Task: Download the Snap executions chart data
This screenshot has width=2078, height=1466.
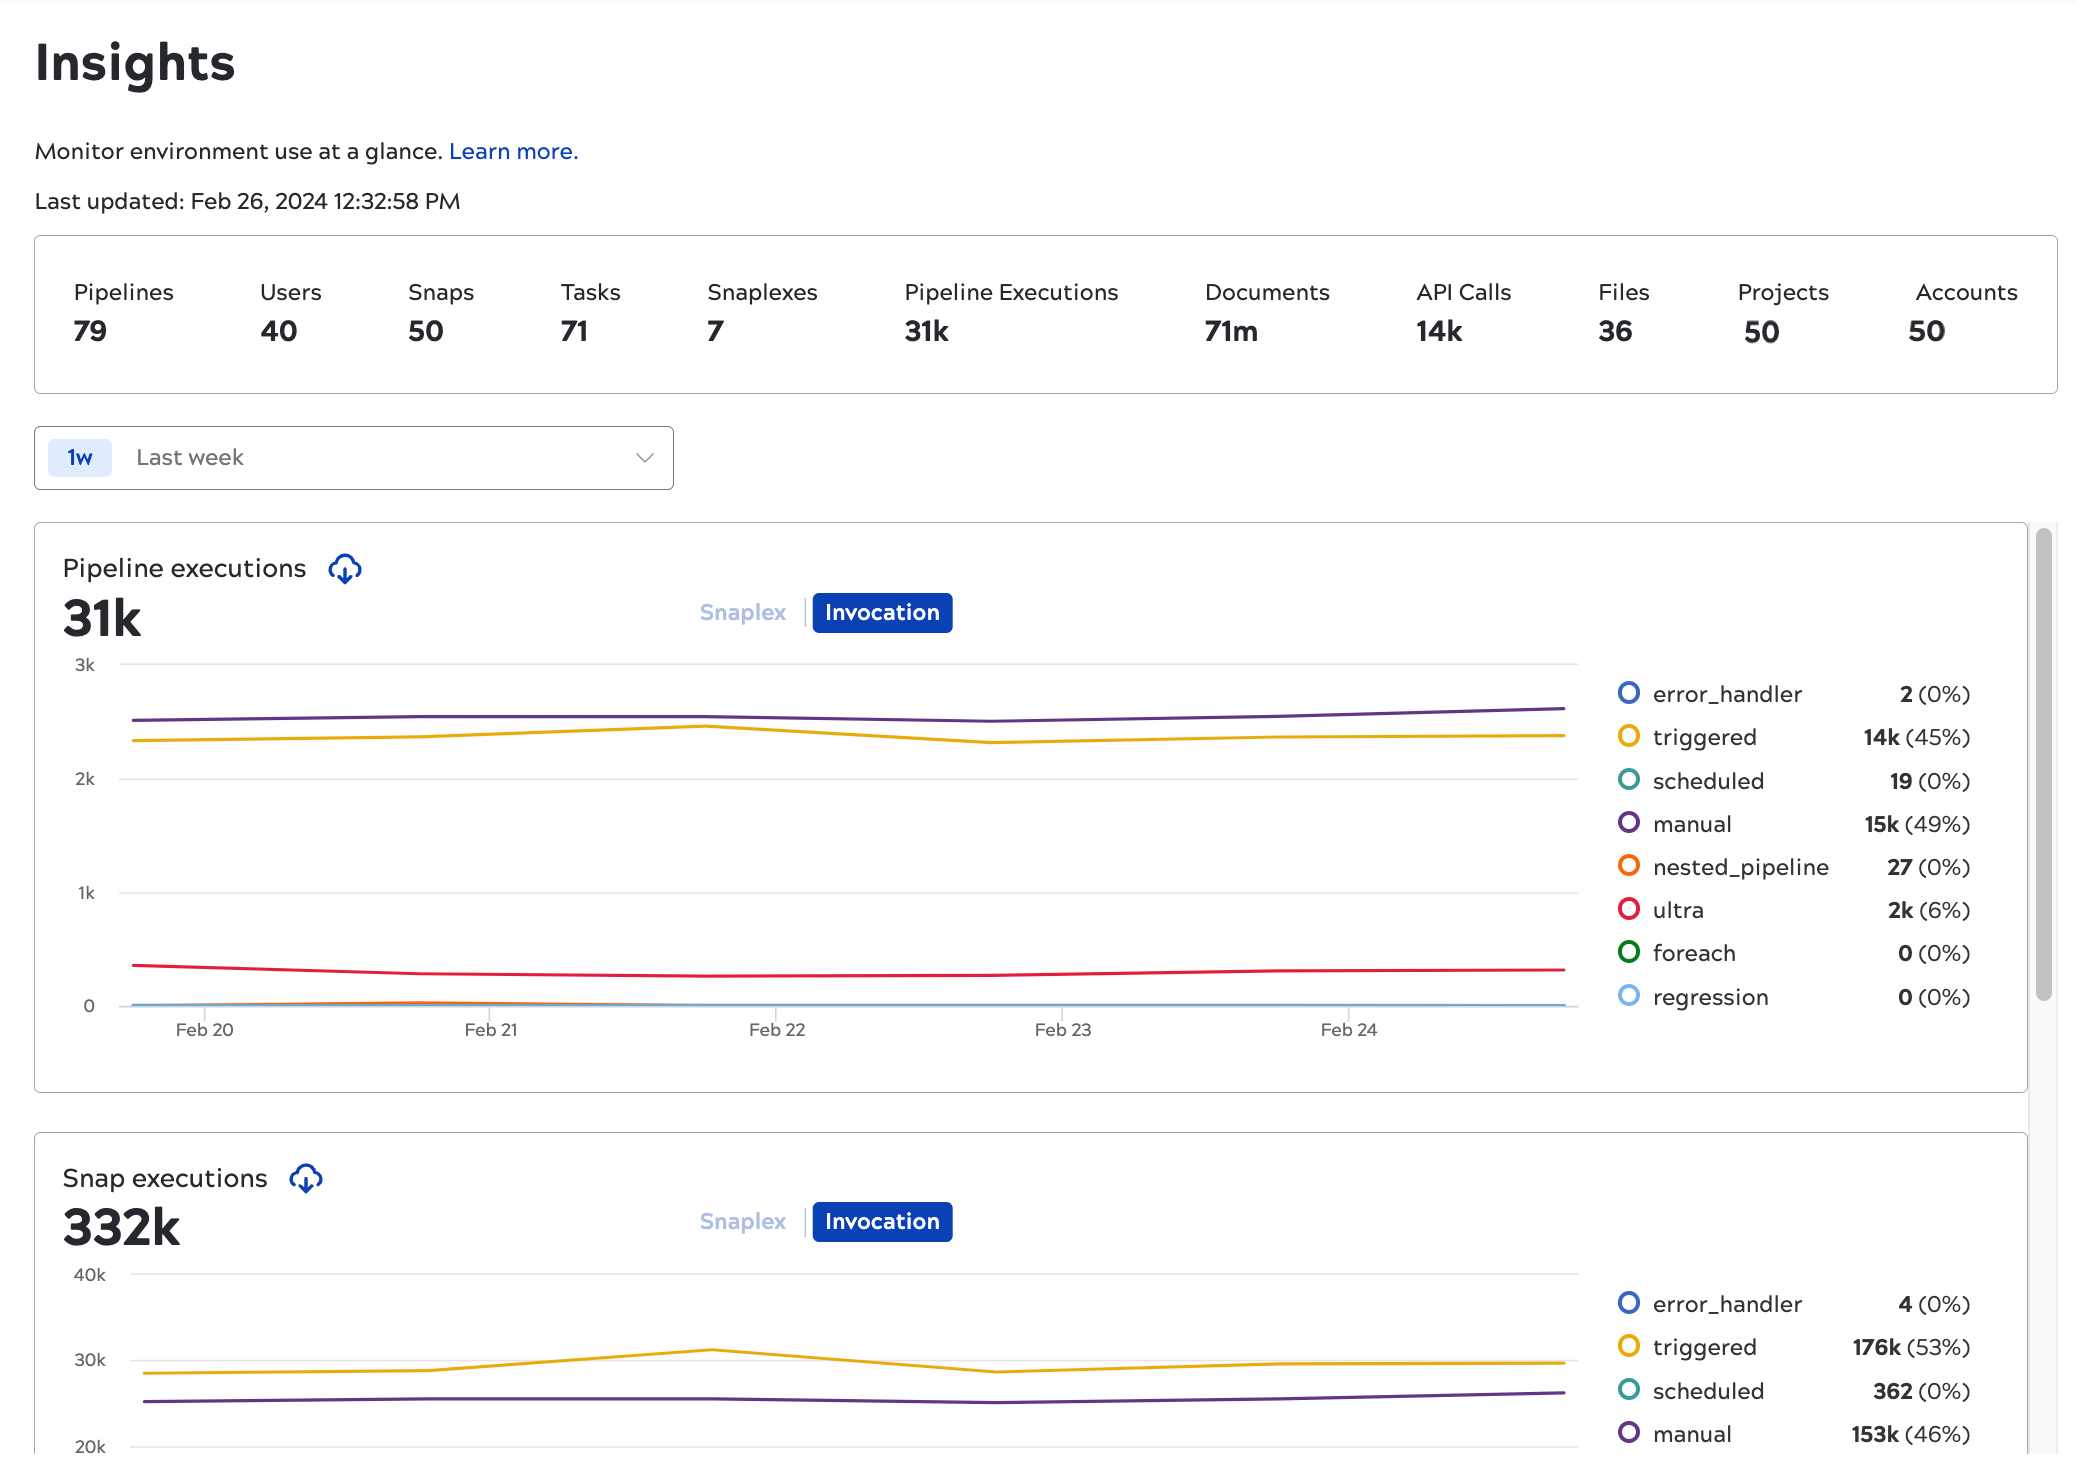Action: pyautogui.click(x=306, y=1179)
